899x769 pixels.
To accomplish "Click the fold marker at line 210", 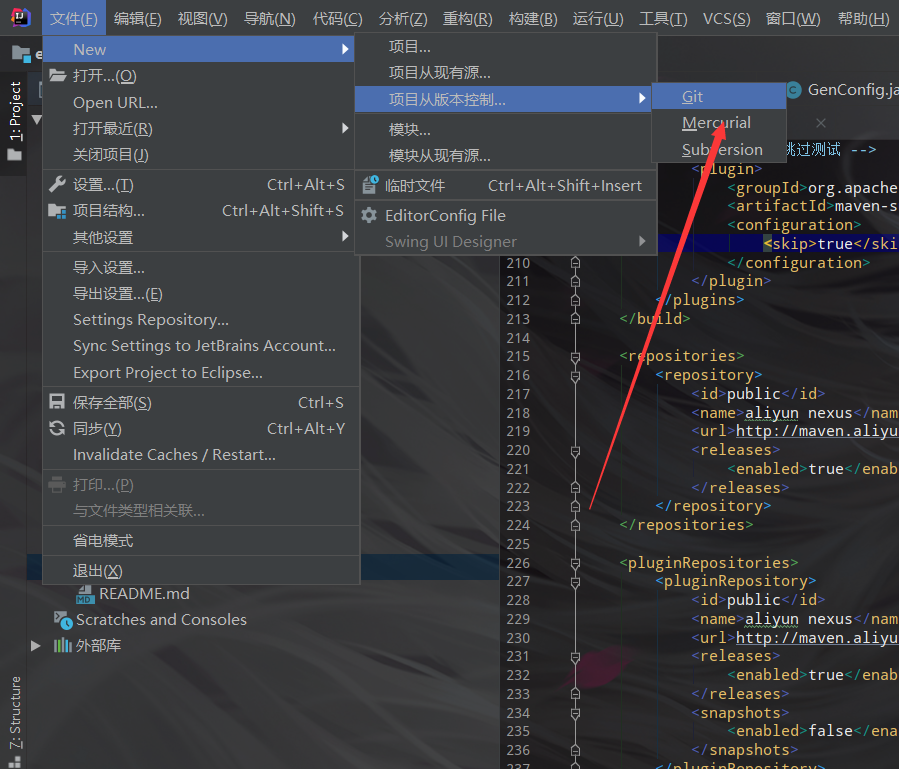I will [x=575, y=263].
